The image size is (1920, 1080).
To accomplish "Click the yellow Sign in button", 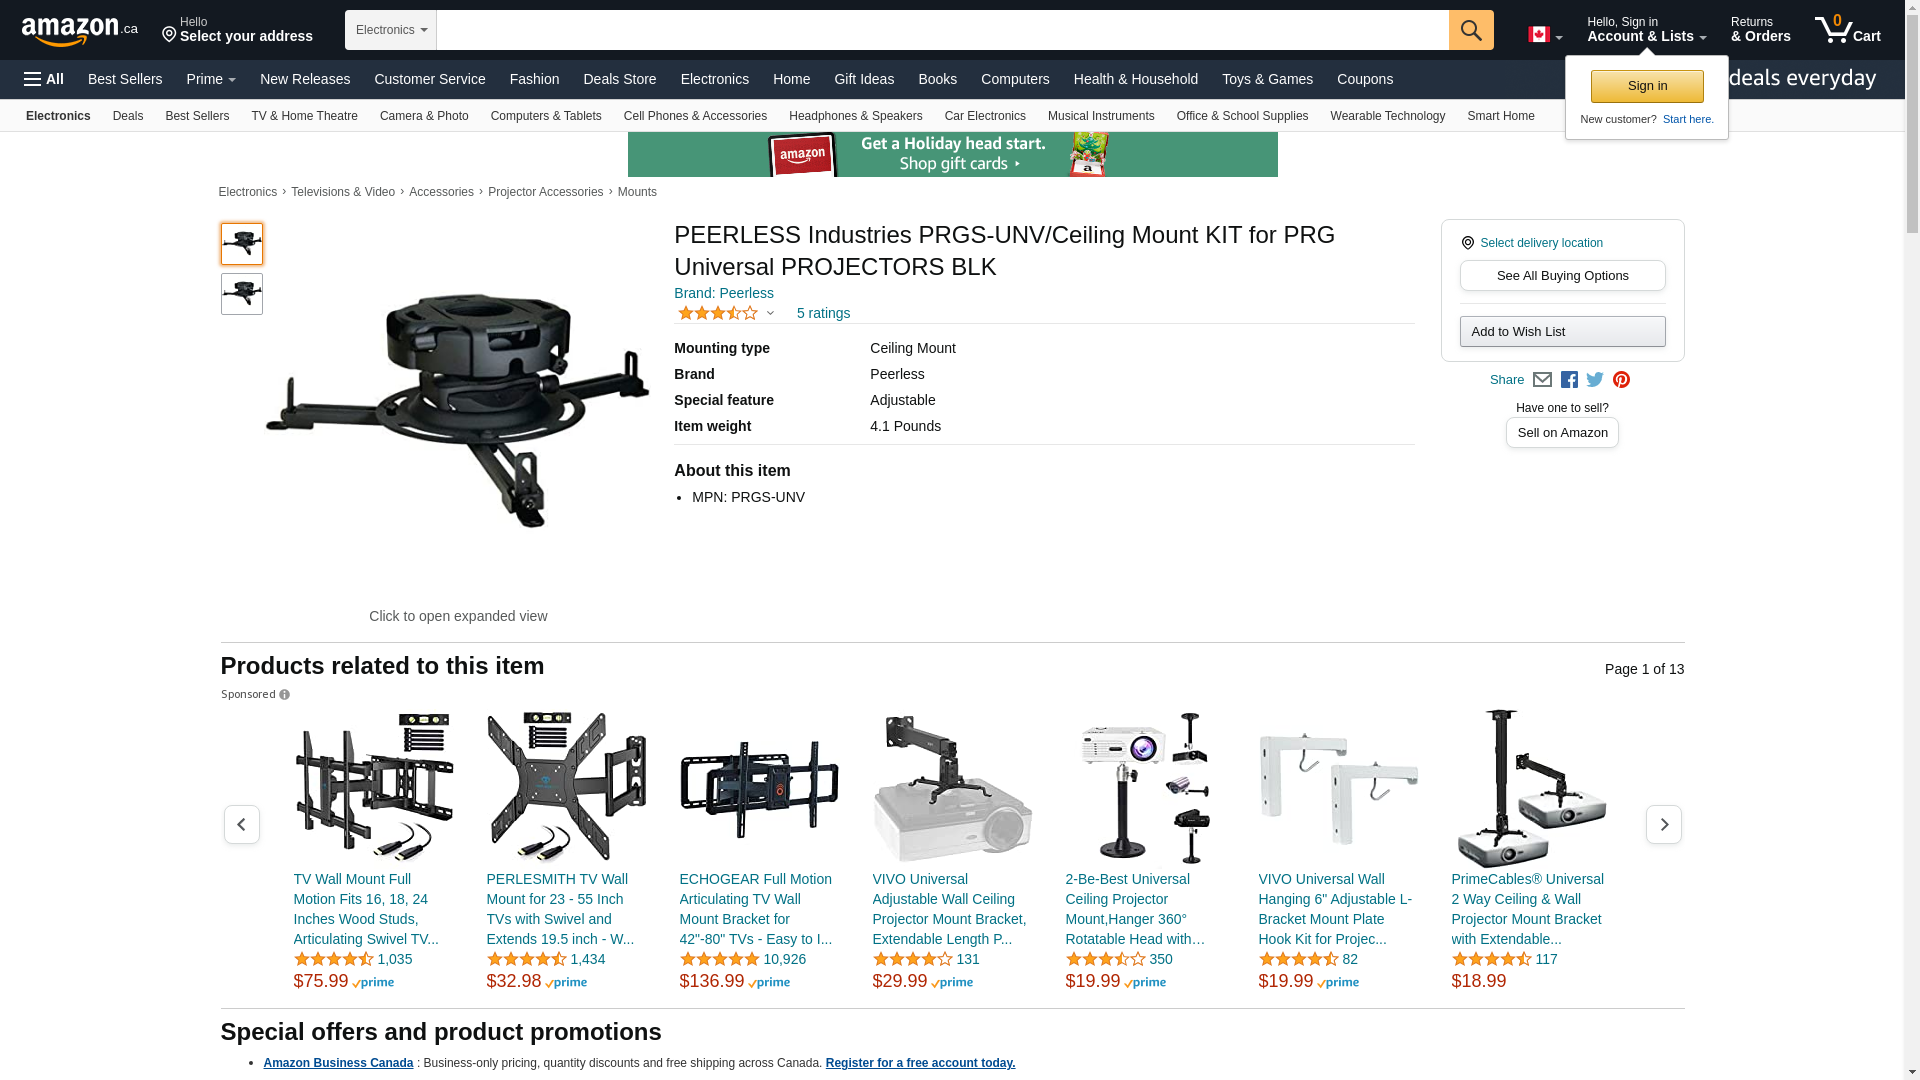I will point(1647,86).
